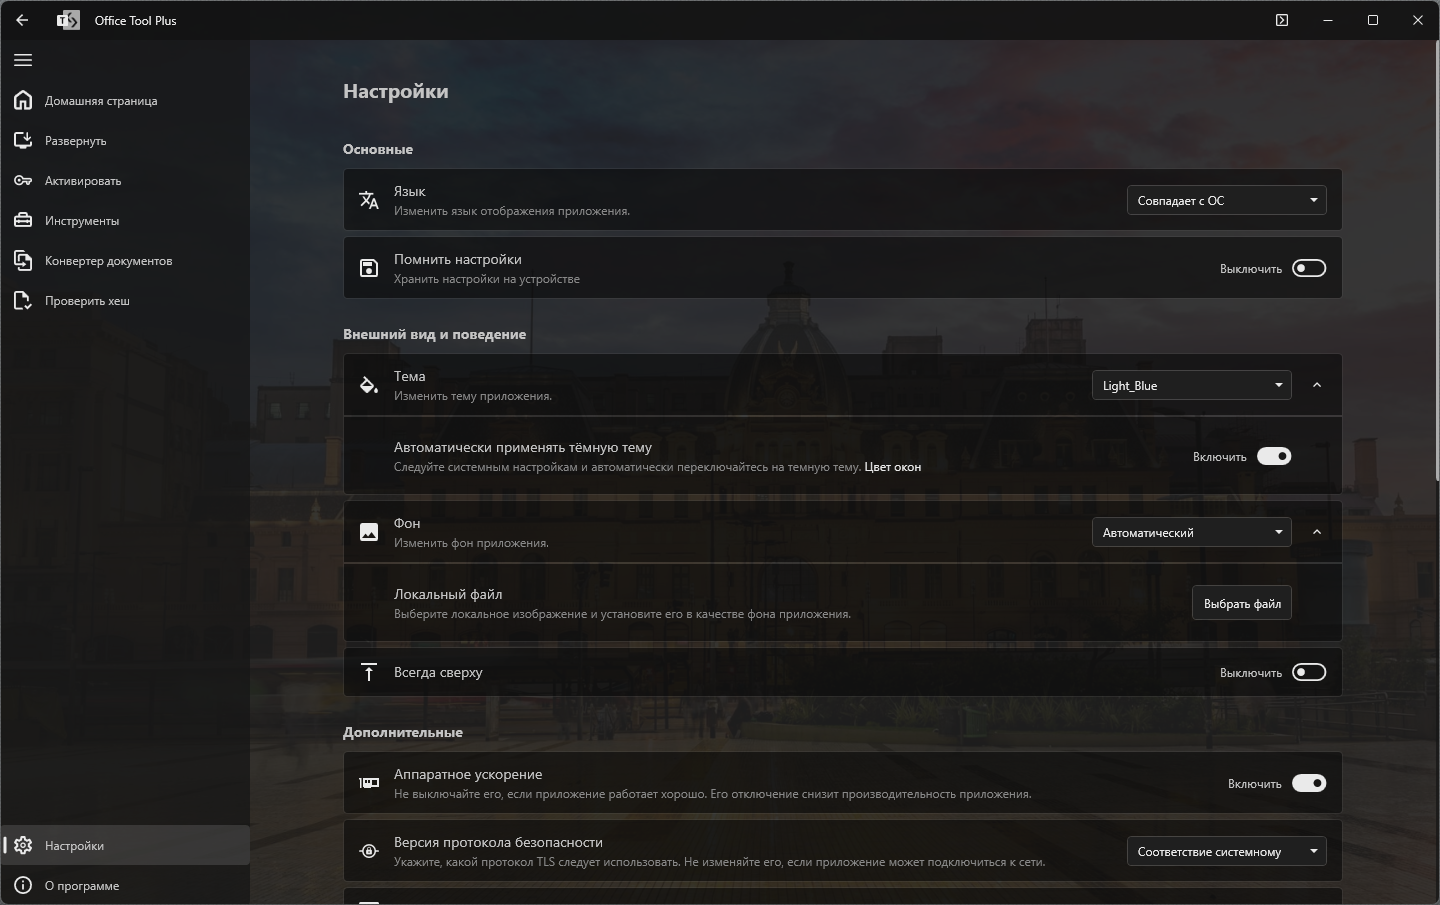This screenshot has width=1440, height=905.
Task: Click the document converter icon in sidebar
Action: (x=23, y=260)
